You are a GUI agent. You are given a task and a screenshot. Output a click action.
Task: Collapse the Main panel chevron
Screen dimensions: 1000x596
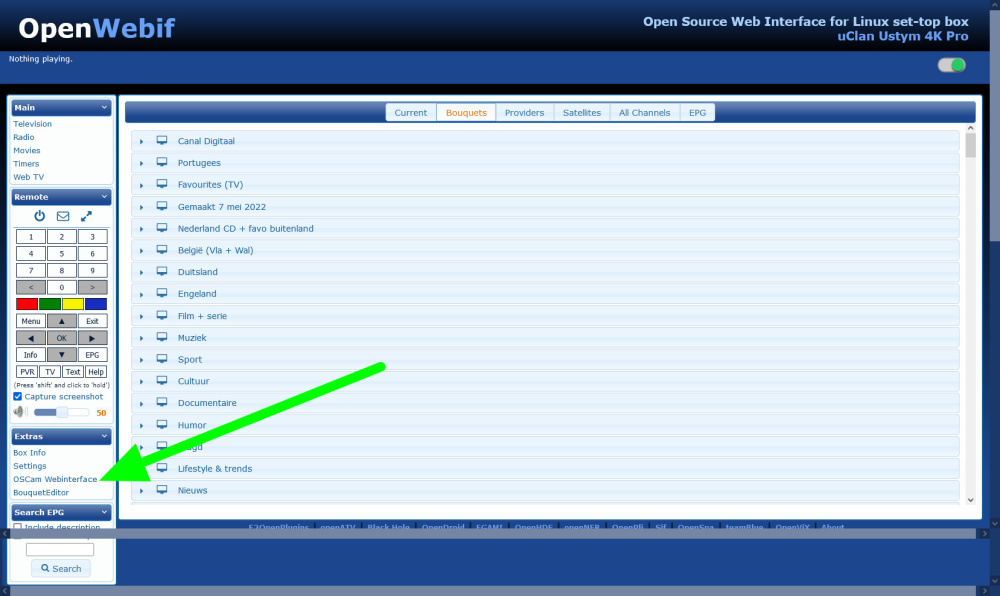pos(105,108)
